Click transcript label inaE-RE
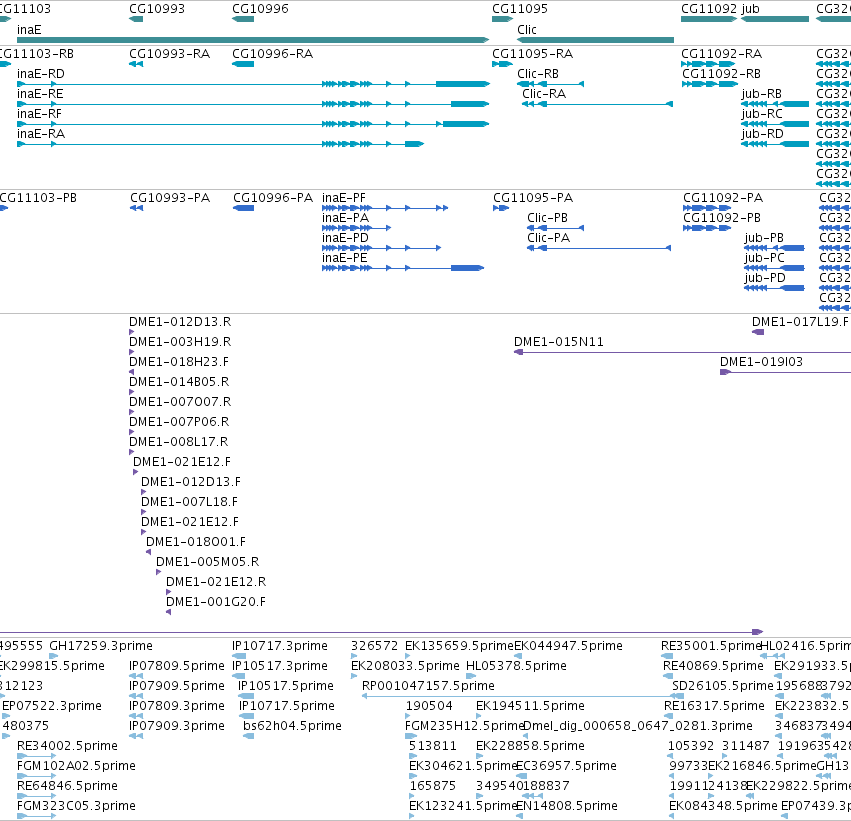This screenshot has width=851, height=821. (x=40, y=94)
